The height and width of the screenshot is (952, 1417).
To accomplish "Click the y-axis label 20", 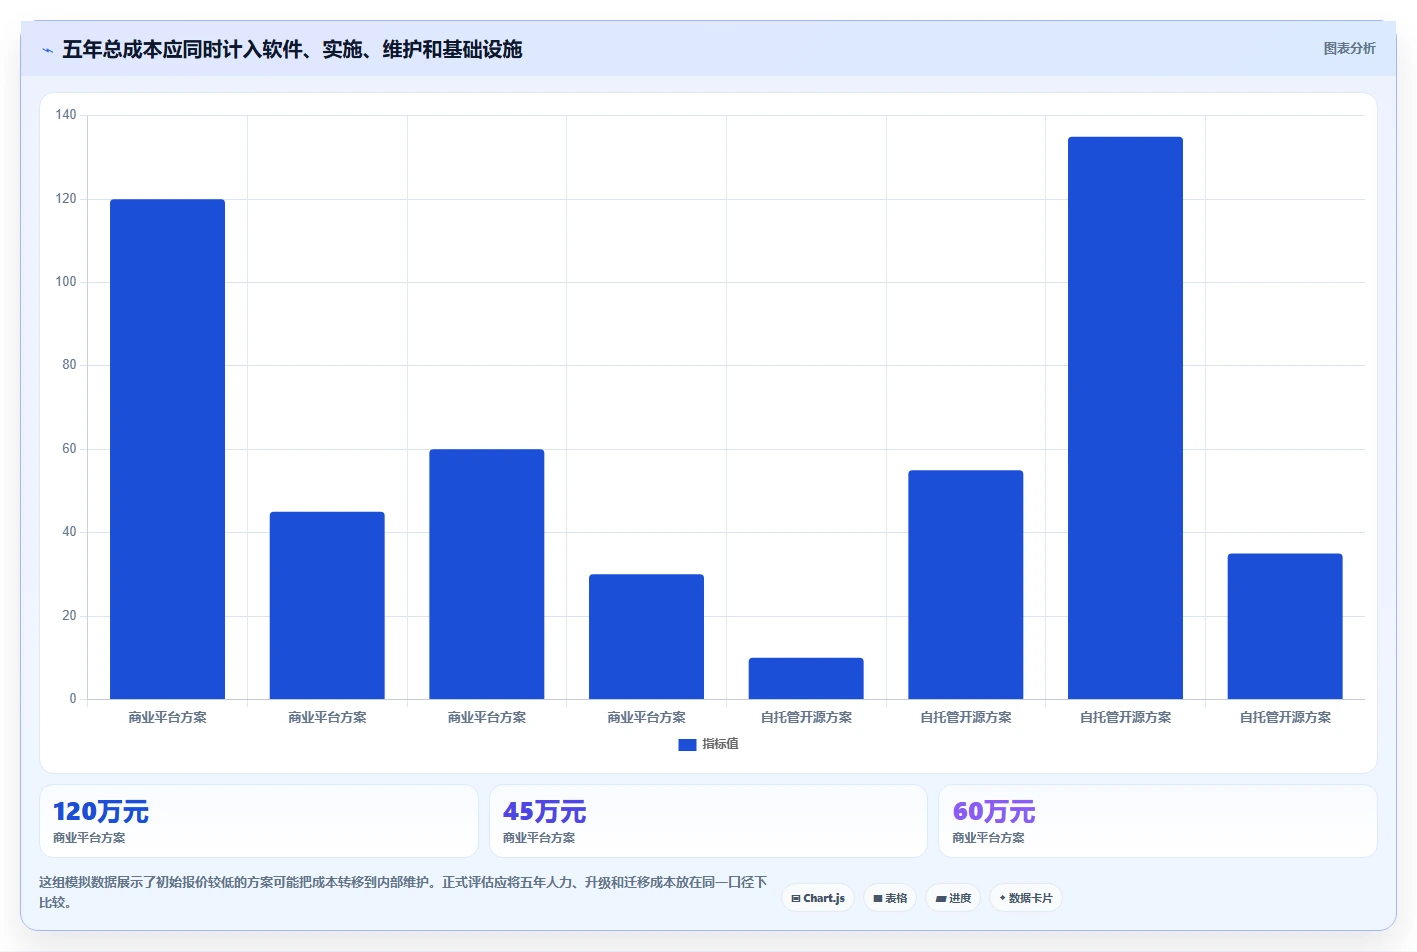I will (69, 616).
